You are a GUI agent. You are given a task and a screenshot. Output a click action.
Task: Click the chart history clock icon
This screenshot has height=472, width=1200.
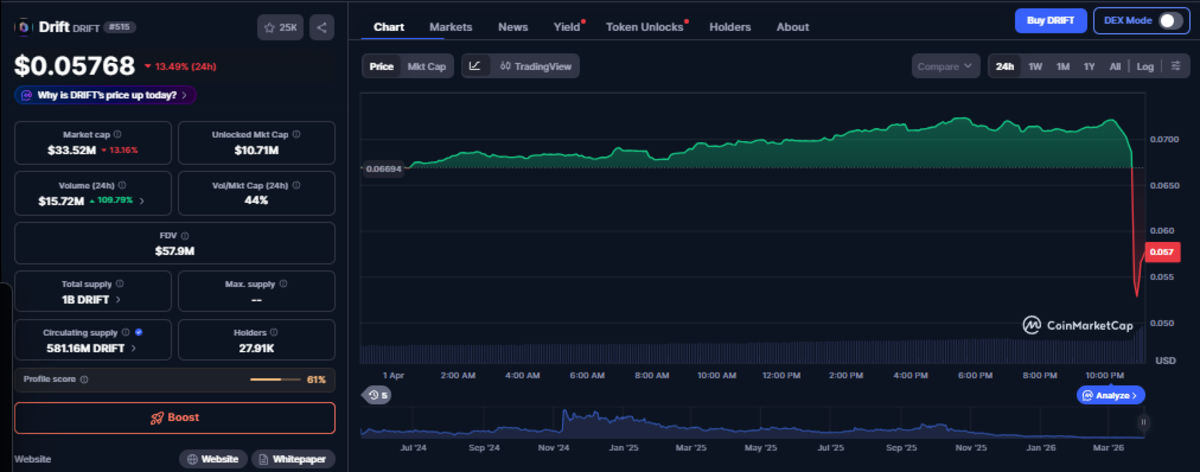click(x=377, y=395)
